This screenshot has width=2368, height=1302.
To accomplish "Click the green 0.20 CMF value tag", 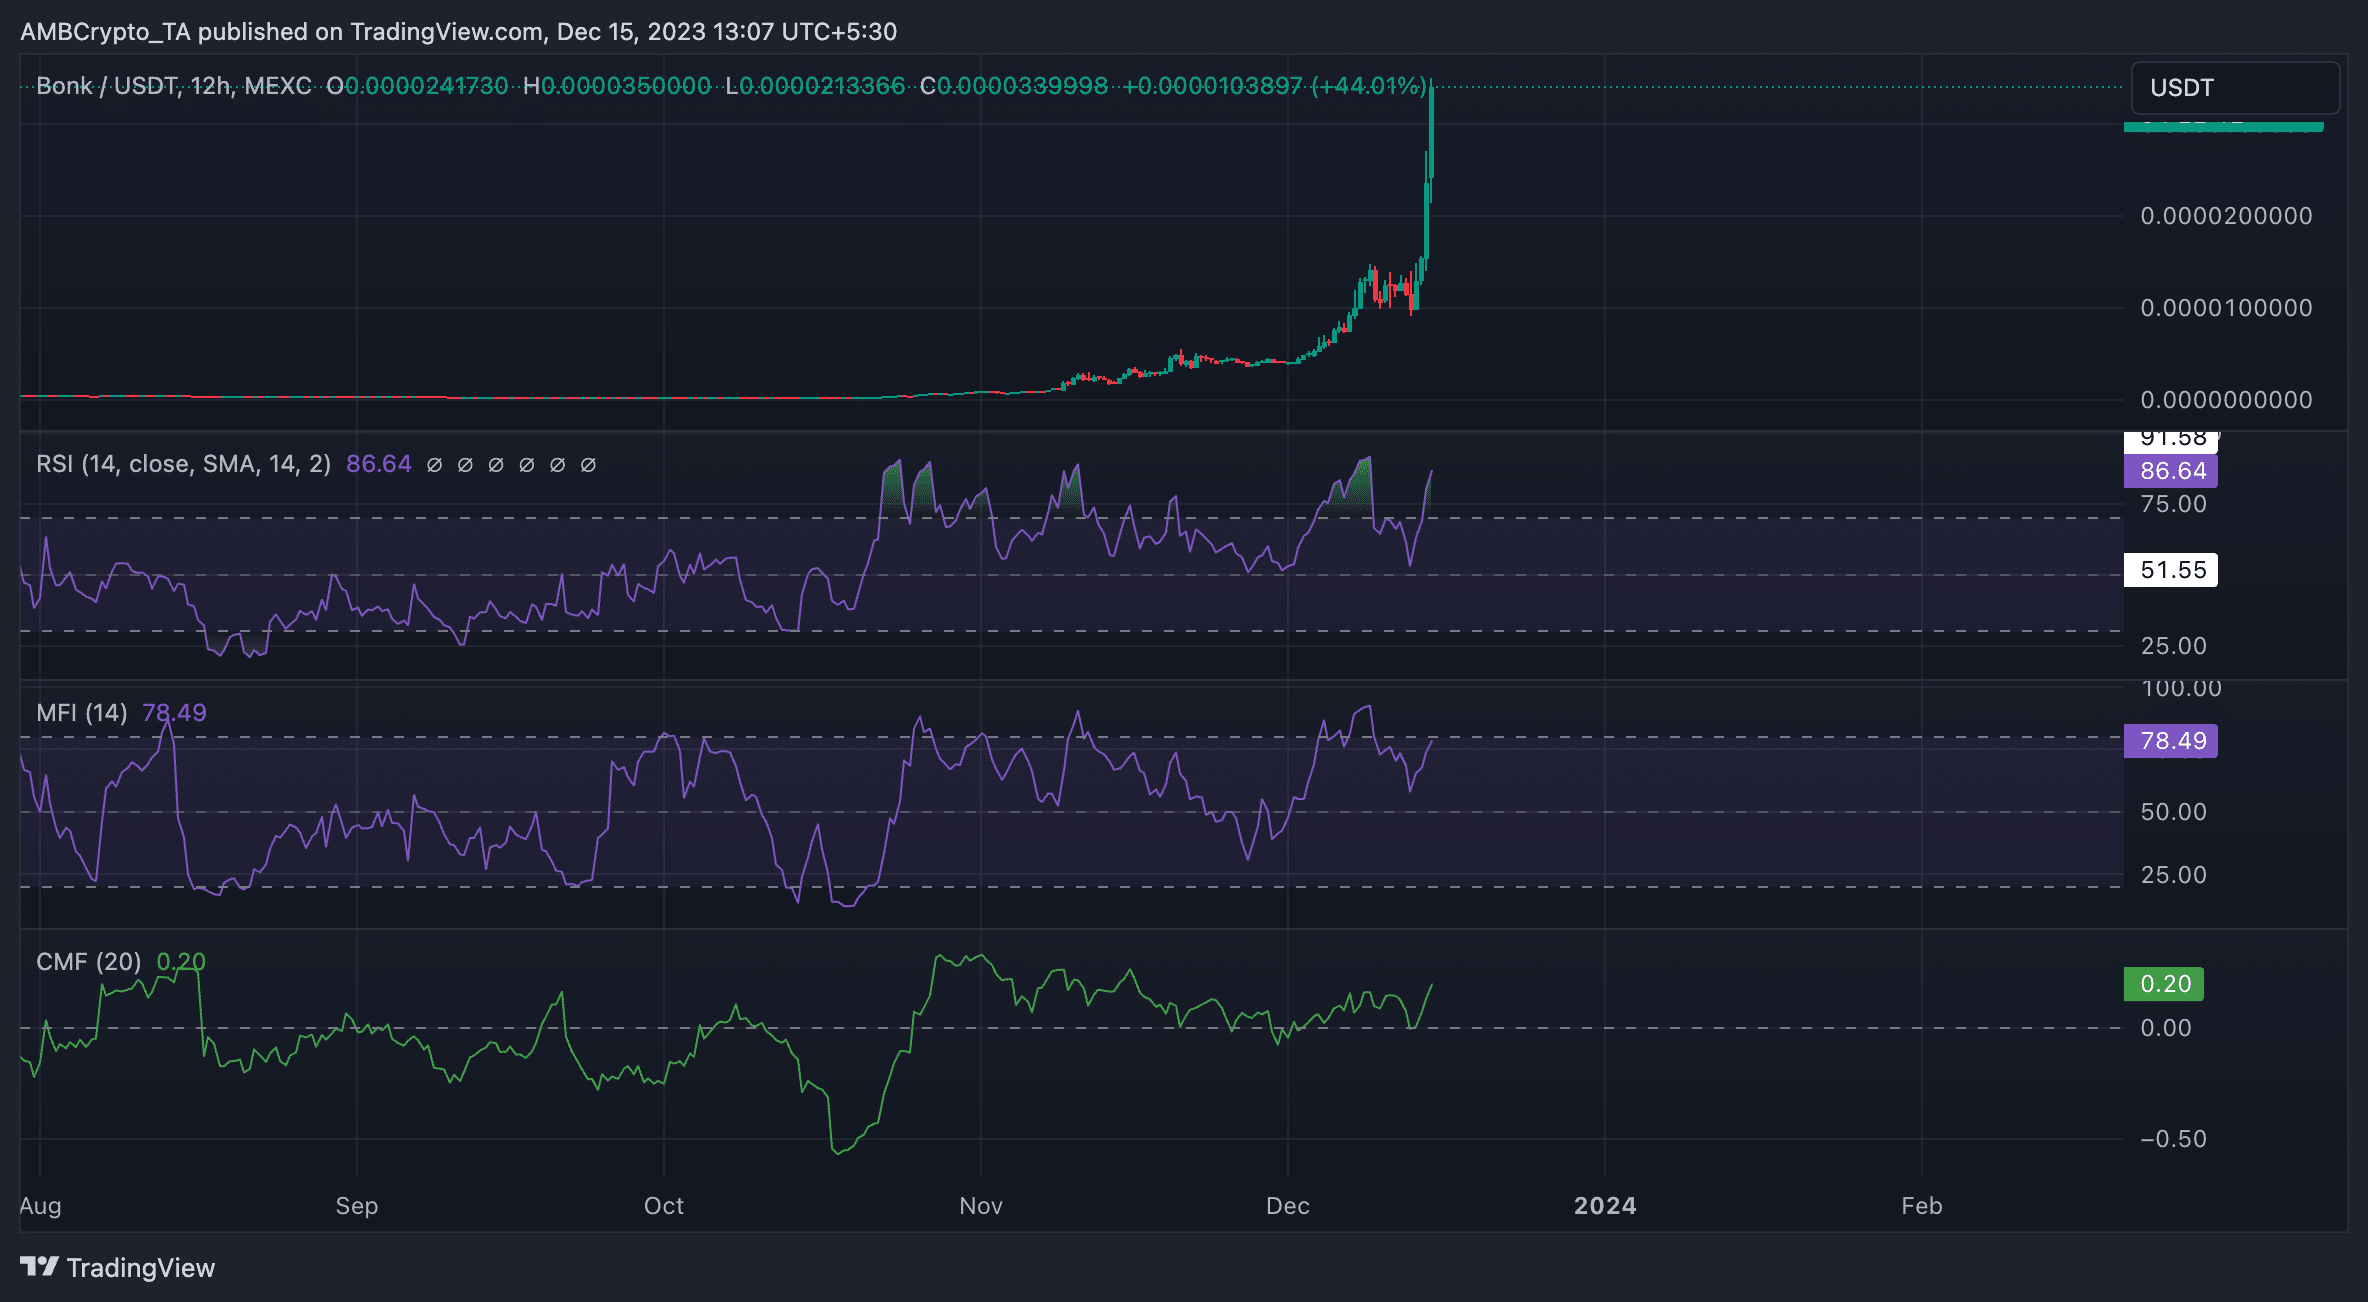I will pyautogui.click(x=2164, y=984).
